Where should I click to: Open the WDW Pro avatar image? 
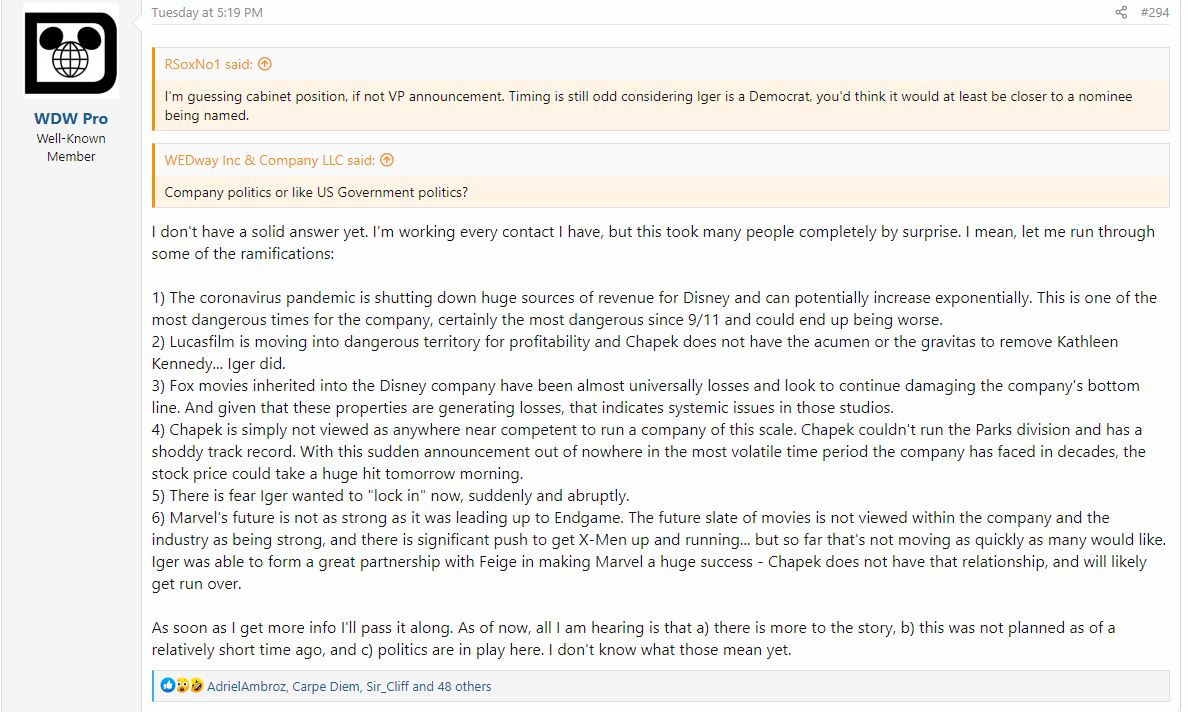[71, 53]
